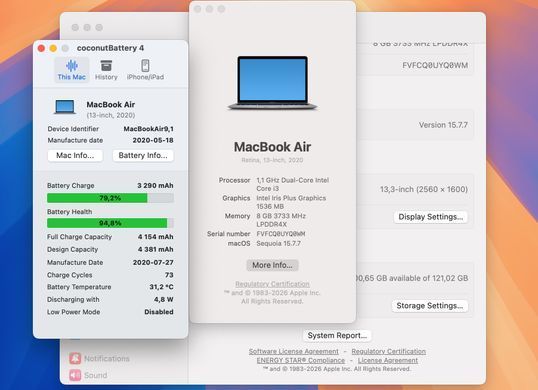Select the This Mac tab in coconutBattery
Screen dimensions: 538x390
point(72,70)
